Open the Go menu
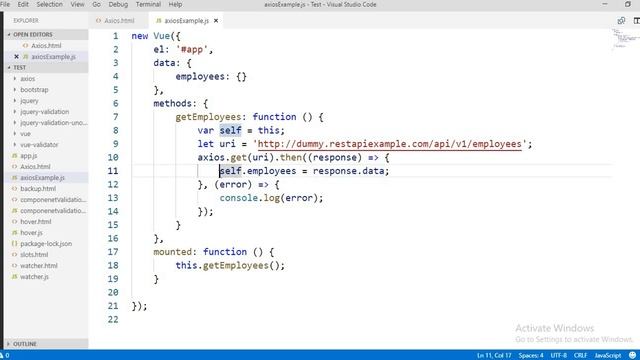Screen dimensions: 640x360 (97, 4)
